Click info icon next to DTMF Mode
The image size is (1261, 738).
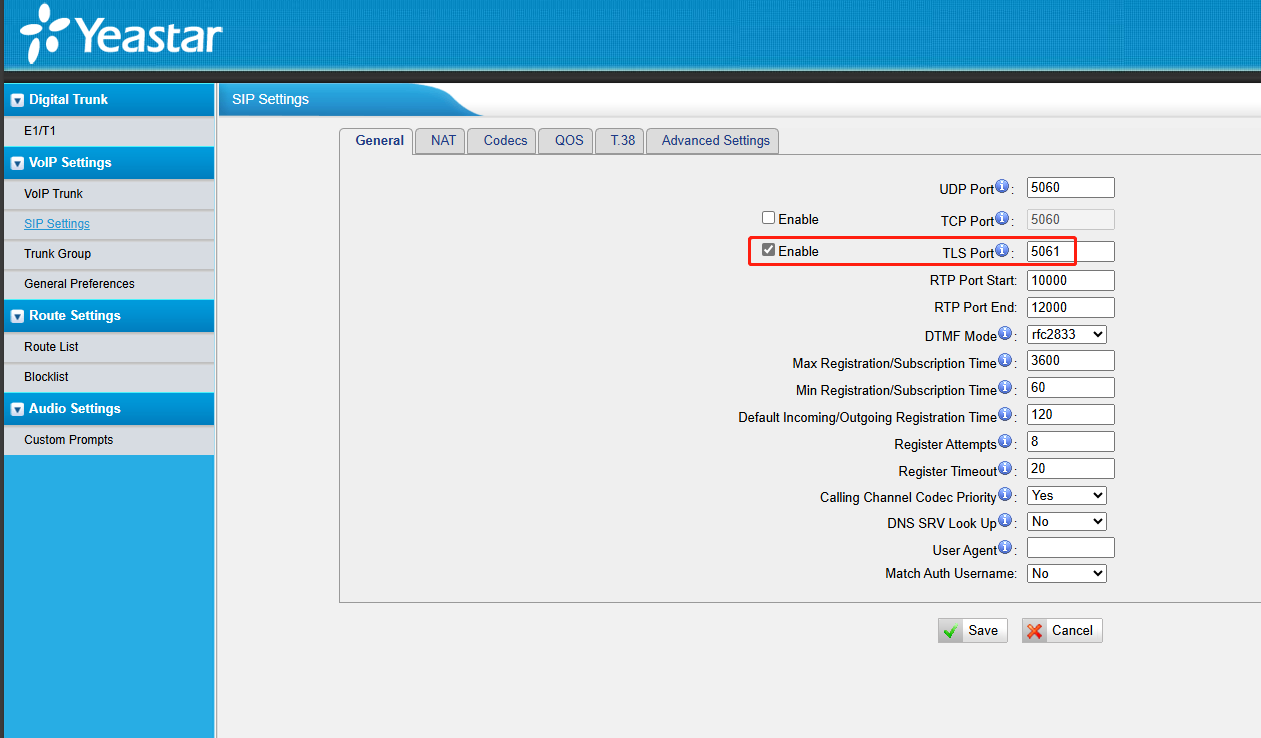1005,335
